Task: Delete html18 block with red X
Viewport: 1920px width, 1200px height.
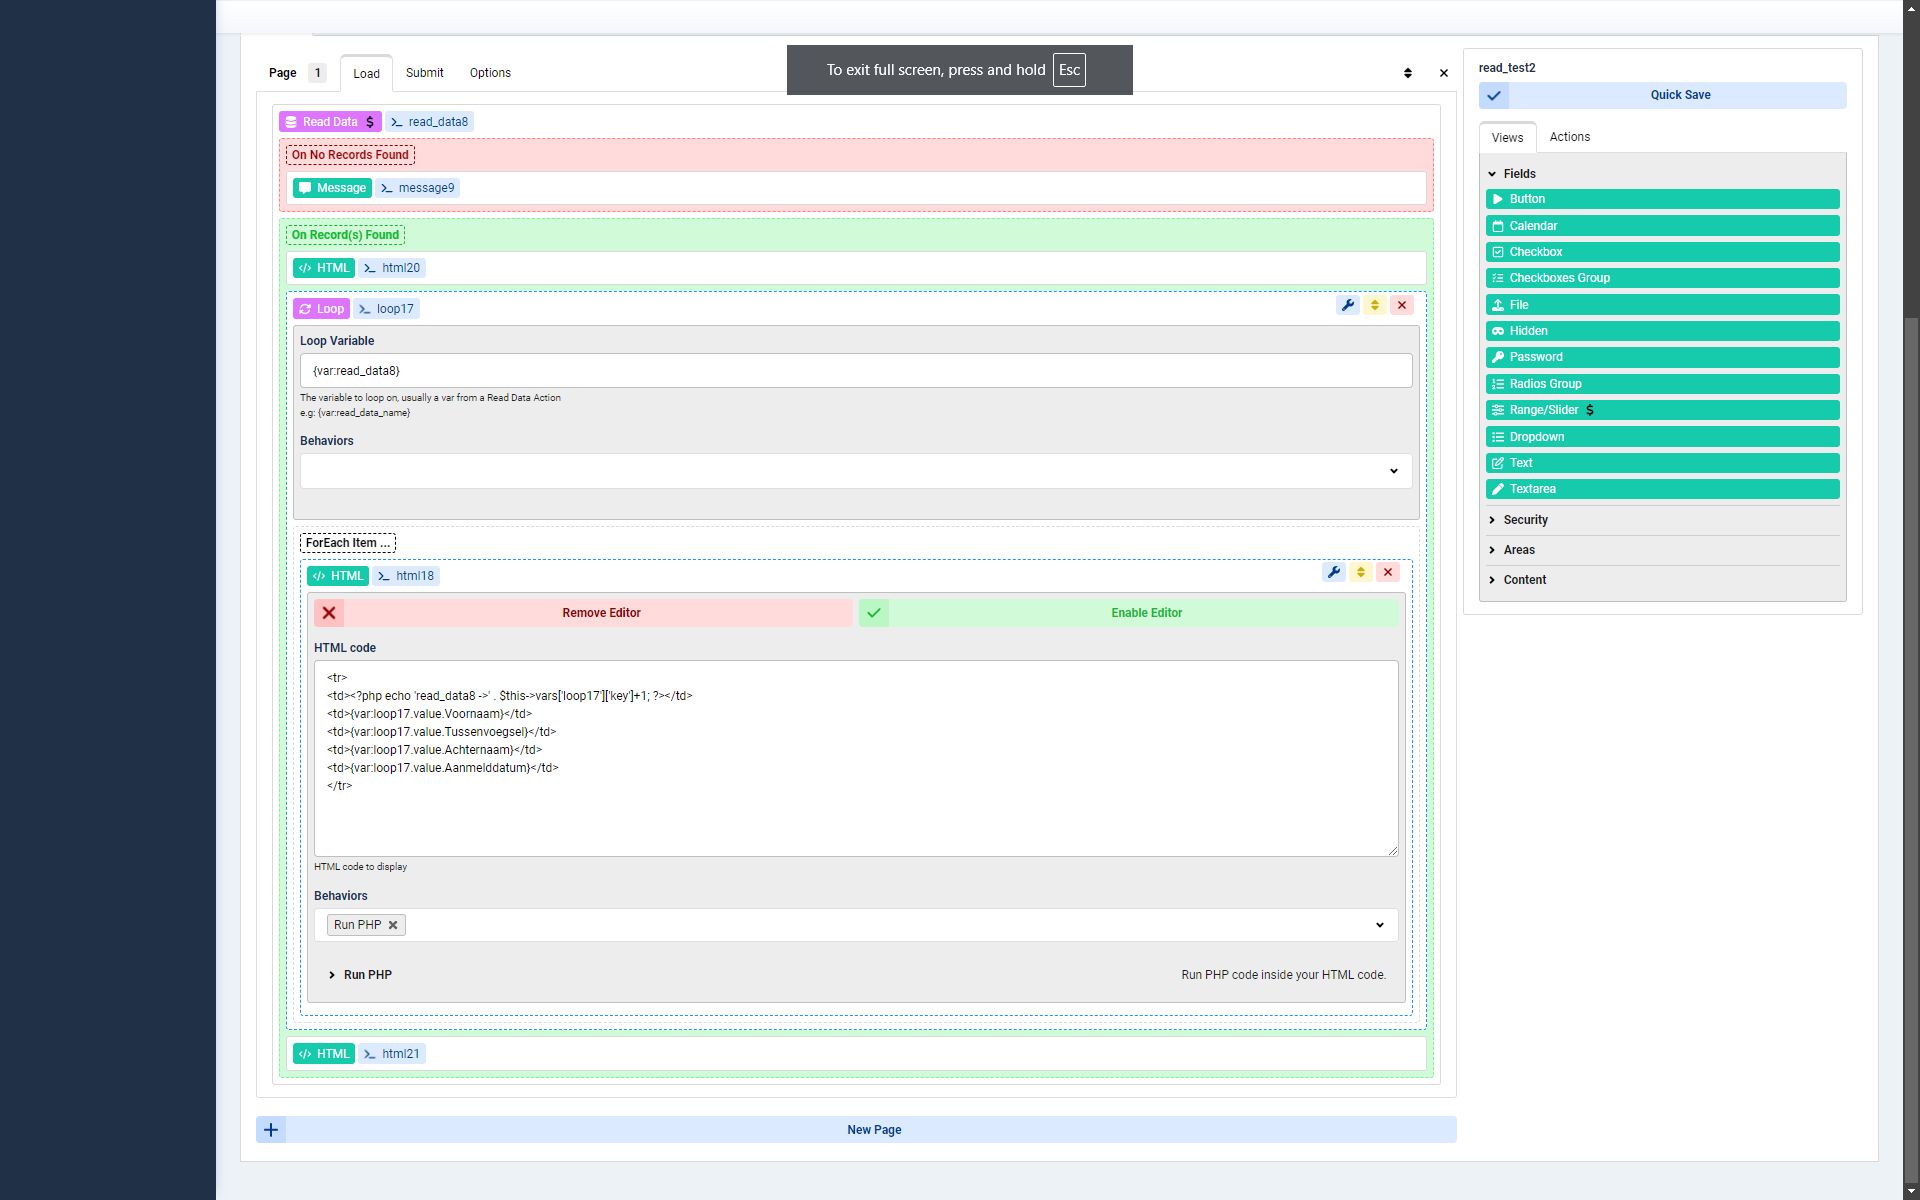Action: (x=1387, y=572)
